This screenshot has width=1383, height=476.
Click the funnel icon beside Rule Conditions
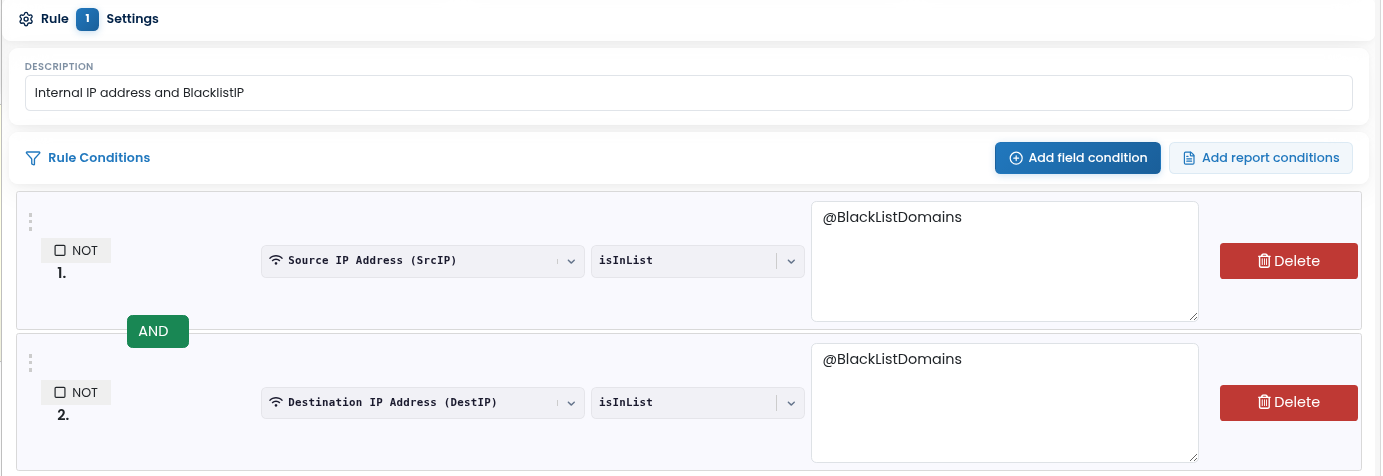[x=33, y=158]
